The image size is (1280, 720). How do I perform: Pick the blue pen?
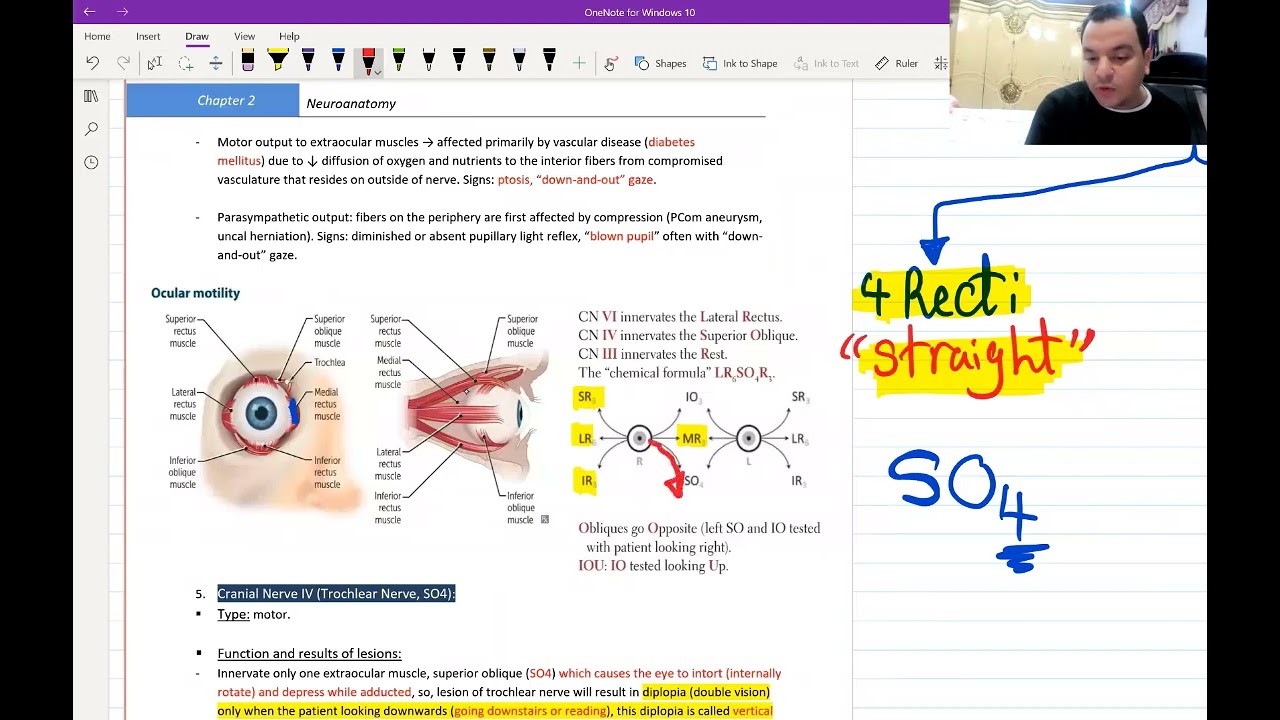337,61
